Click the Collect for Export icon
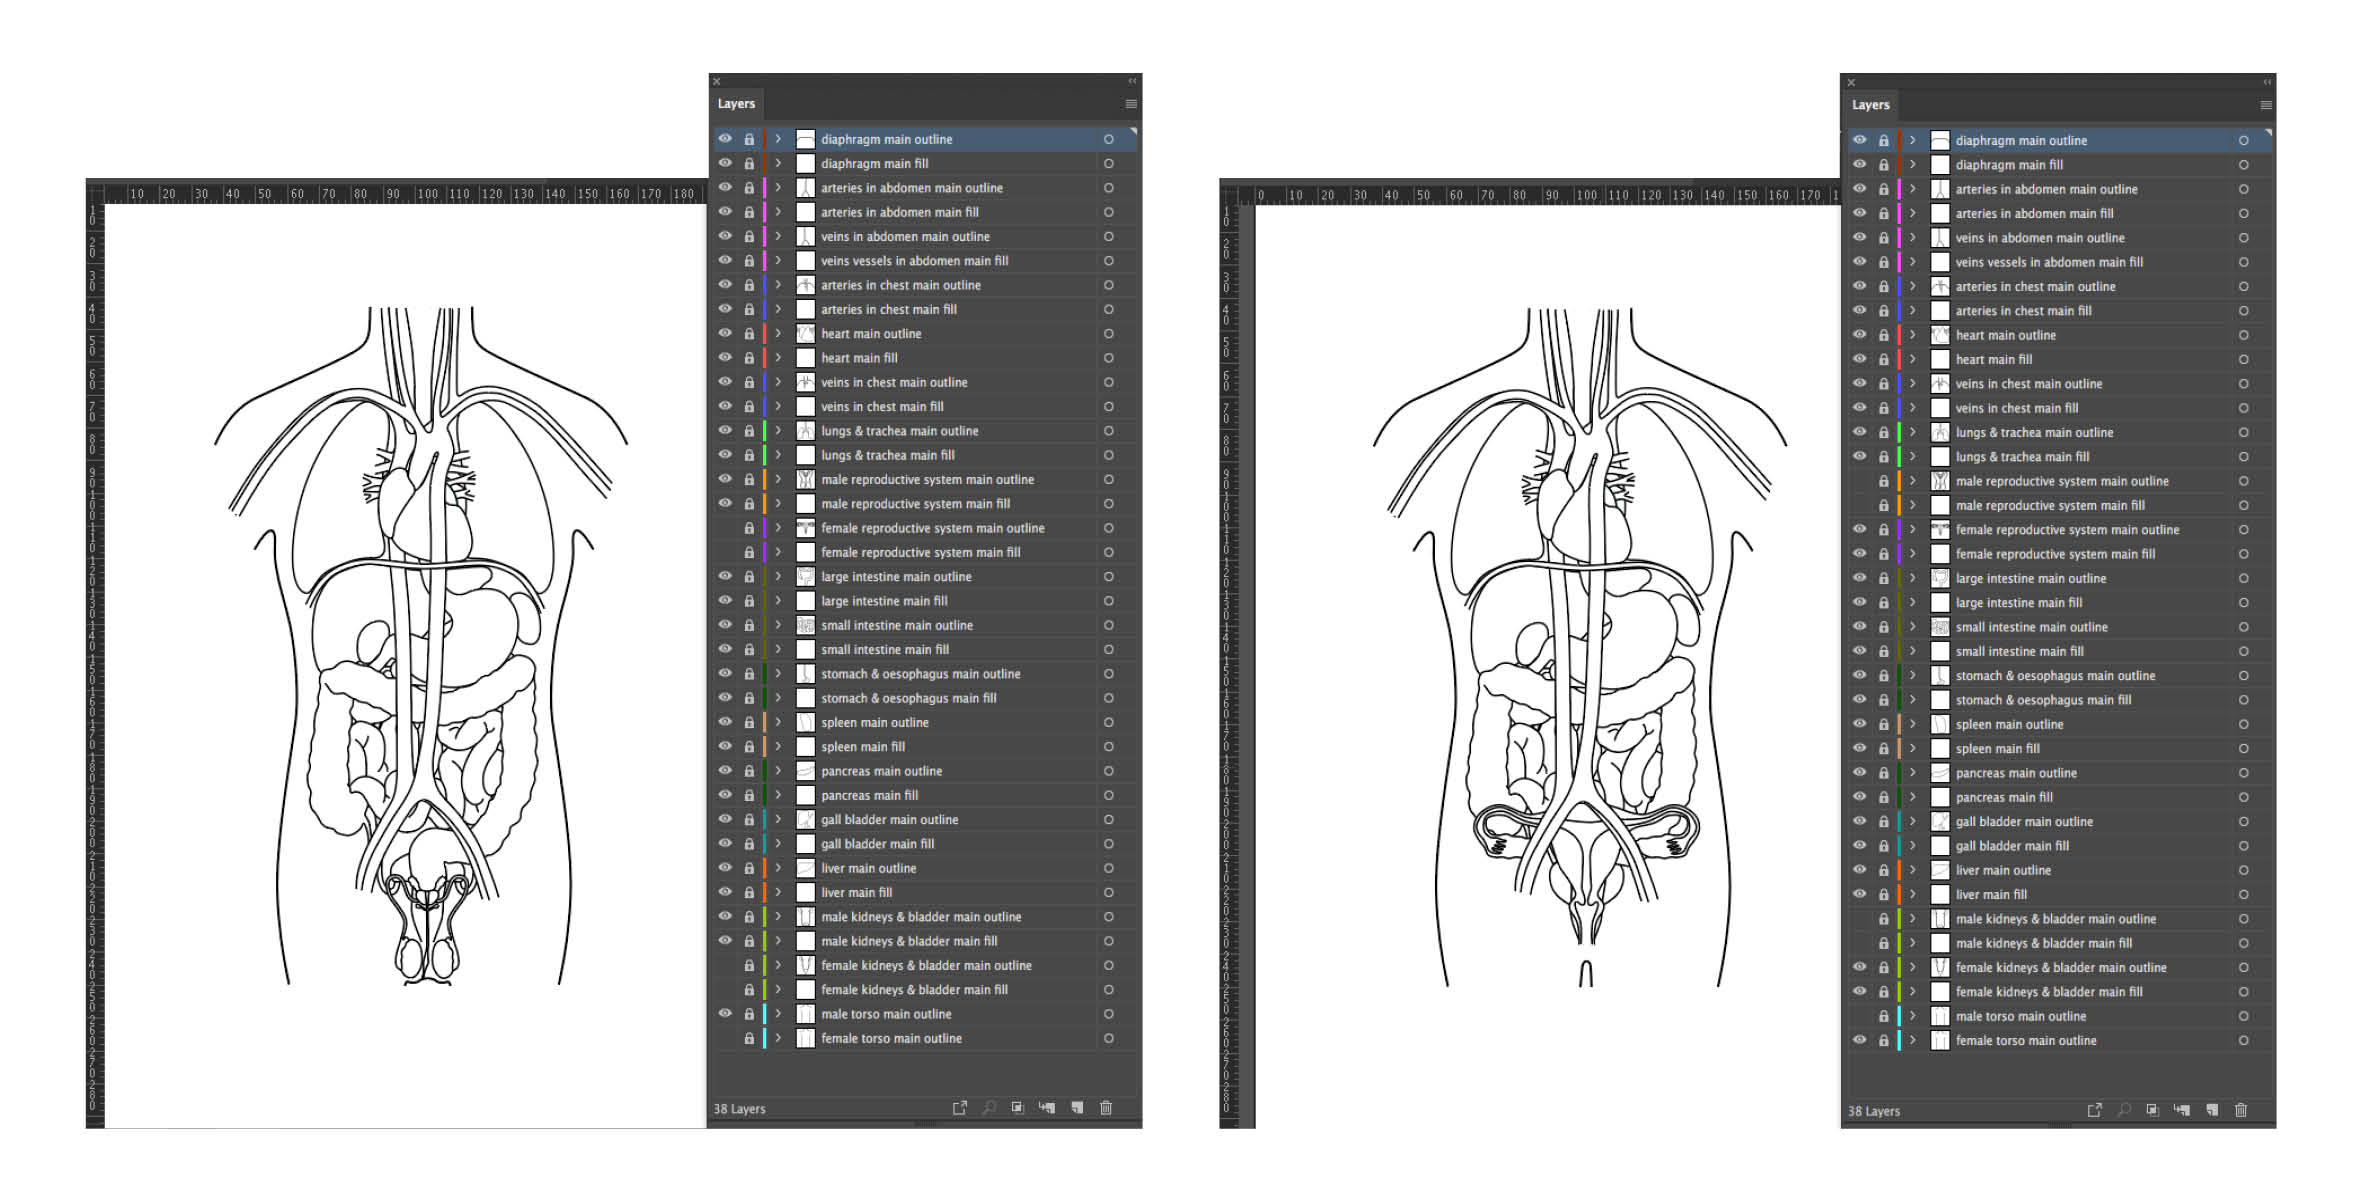This screenshot has height=1200, width=2362. tap(959, 1108)
